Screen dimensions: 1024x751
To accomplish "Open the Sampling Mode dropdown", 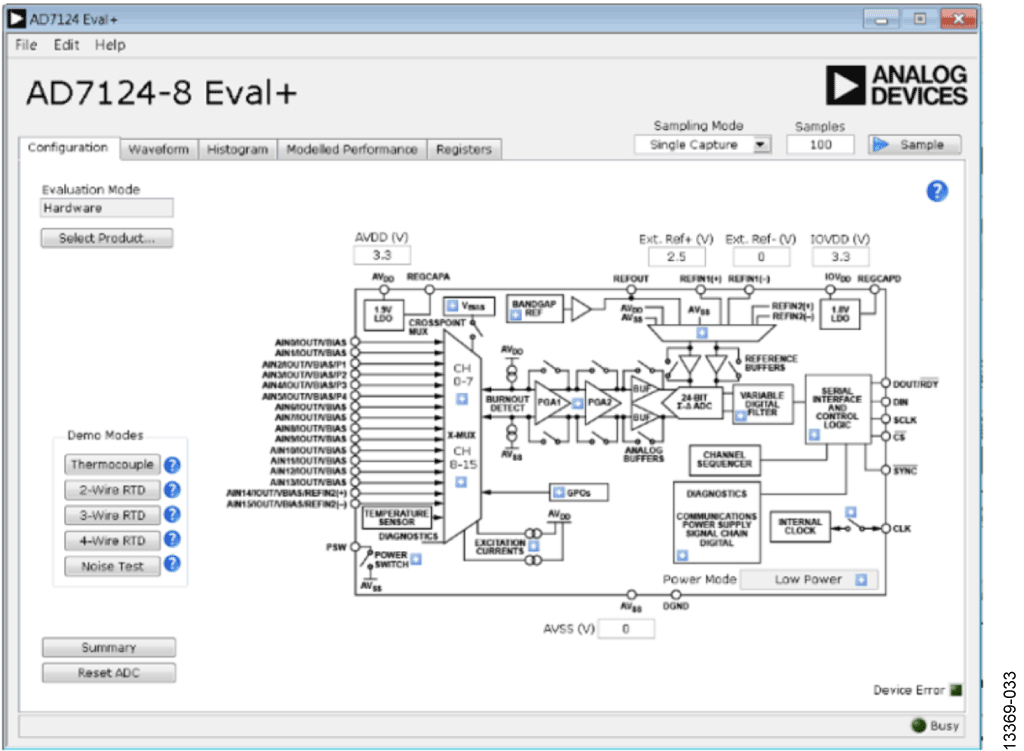I will pos(761,145).
